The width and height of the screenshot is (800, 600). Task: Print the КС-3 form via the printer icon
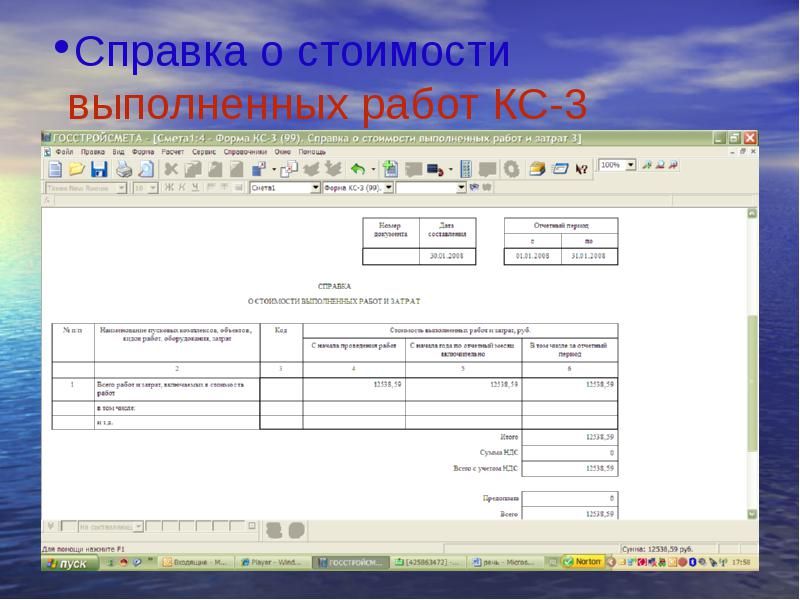(122, 167)
